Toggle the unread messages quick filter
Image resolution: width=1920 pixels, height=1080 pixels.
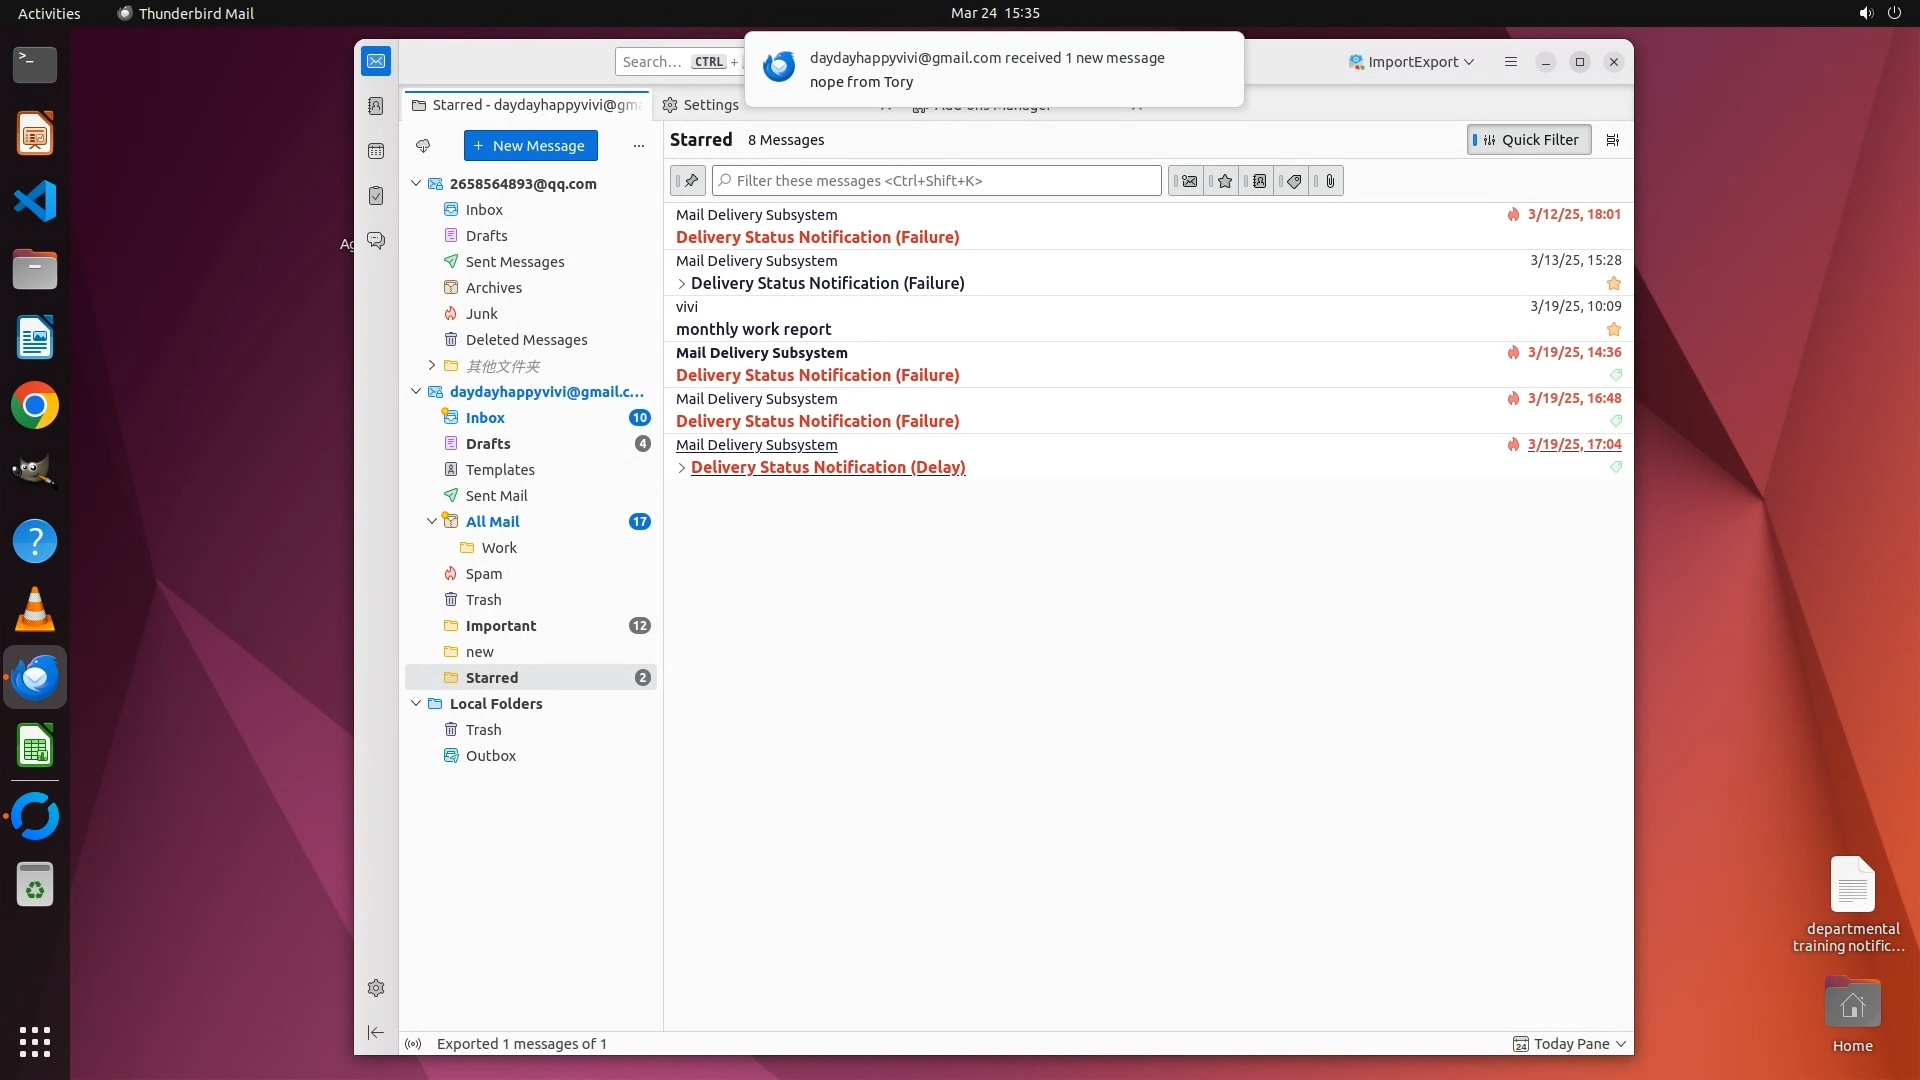(1187, 181)
